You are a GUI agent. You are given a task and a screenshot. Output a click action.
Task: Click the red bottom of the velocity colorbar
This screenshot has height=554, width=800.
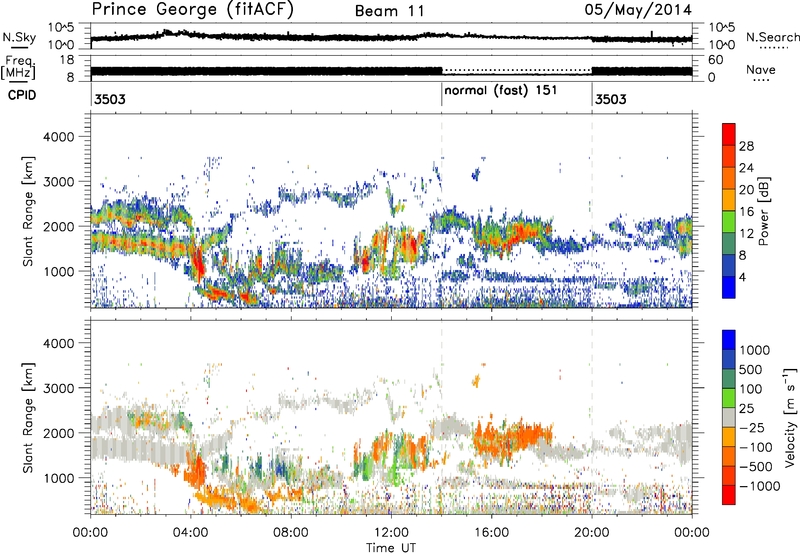click(729, 495)
